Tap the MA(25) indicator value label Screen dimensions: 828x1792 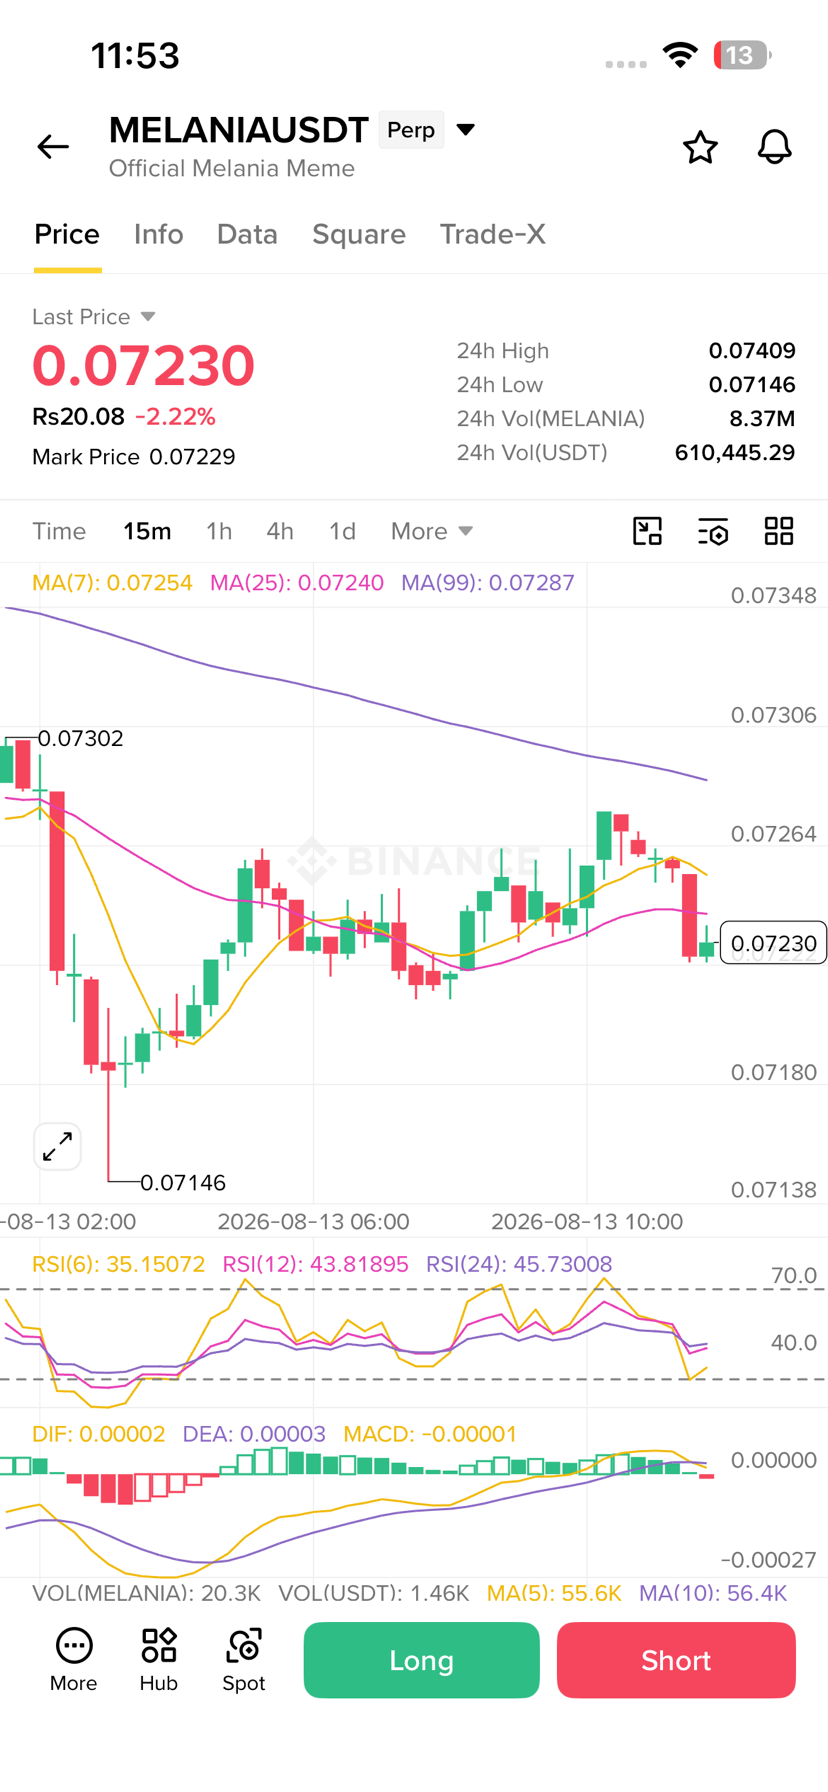(297, 583)
